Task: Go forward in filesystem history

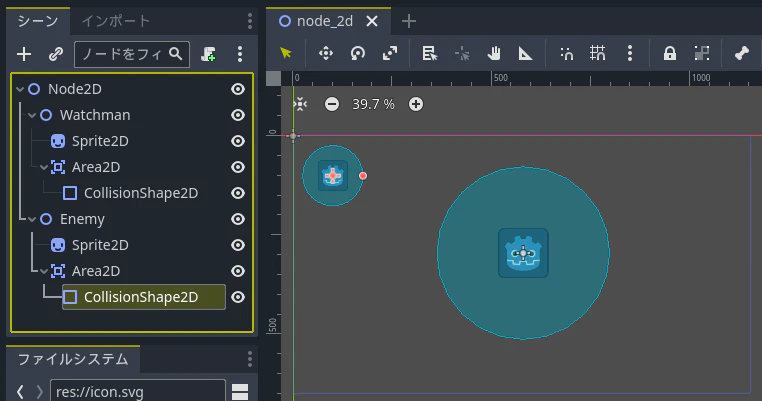Action: tap(39, 392)
